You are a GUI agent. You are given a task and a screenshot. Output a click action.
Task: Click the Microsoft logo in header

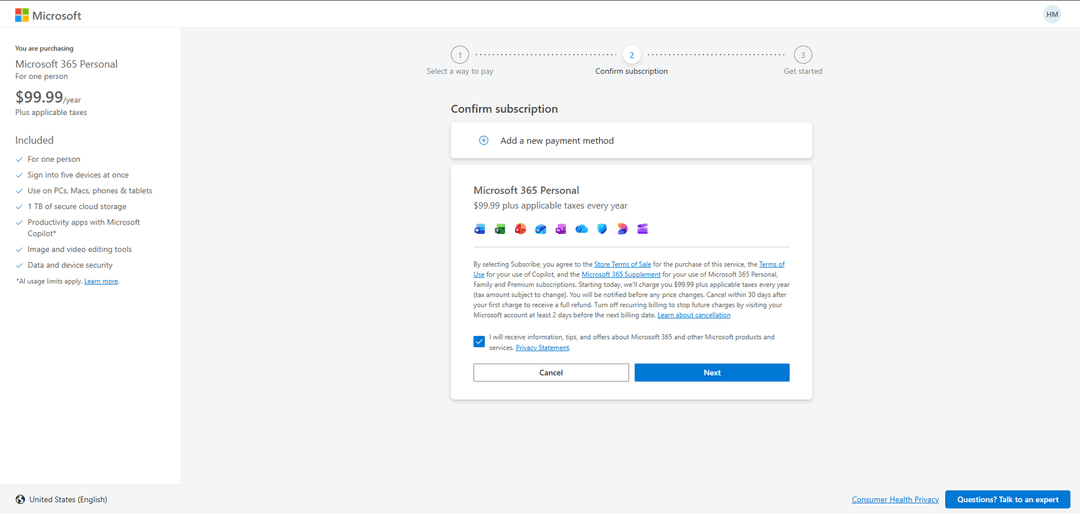click(48, 15)
